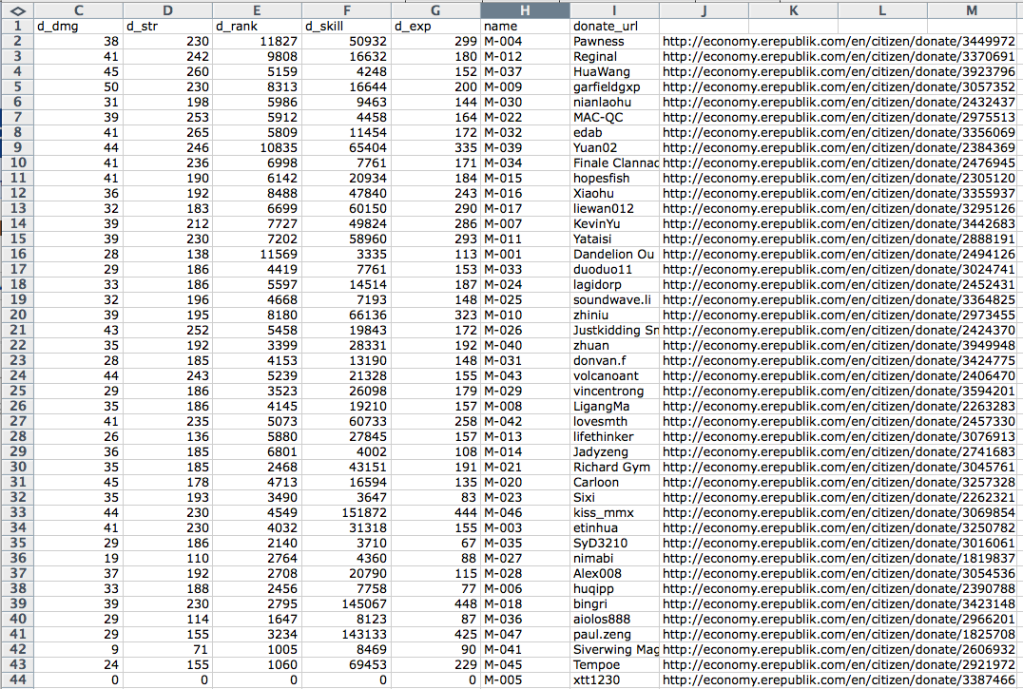Click the d_rank value 11827
1023x689 pixels.
[x=257, y=41]
